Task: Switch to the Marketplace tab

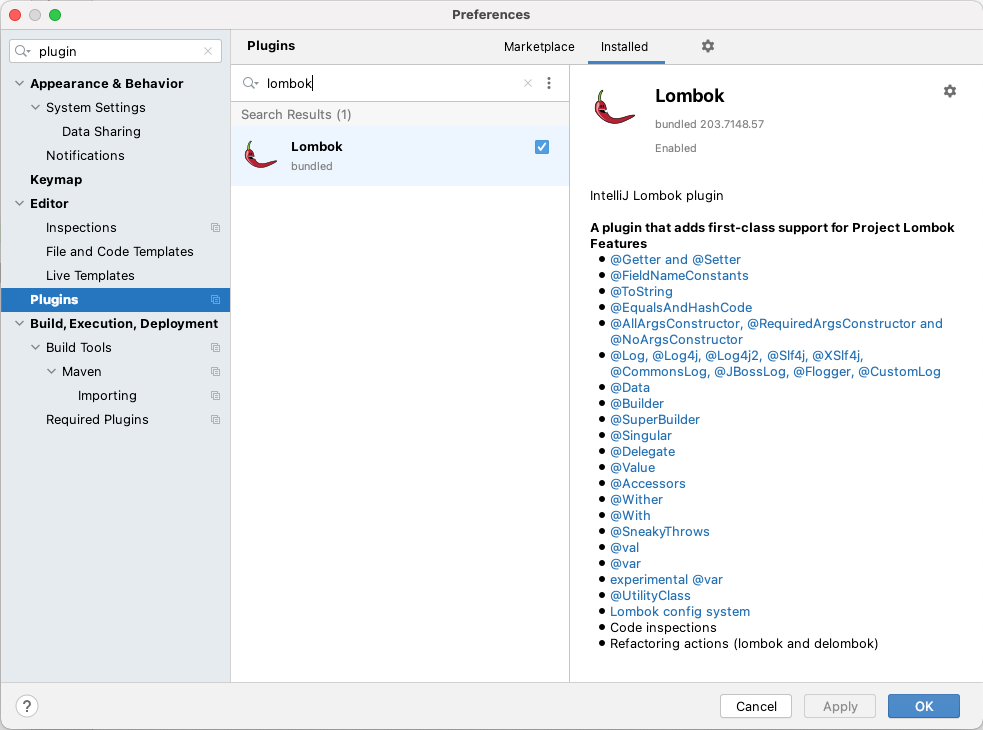Action: point(539,46)
